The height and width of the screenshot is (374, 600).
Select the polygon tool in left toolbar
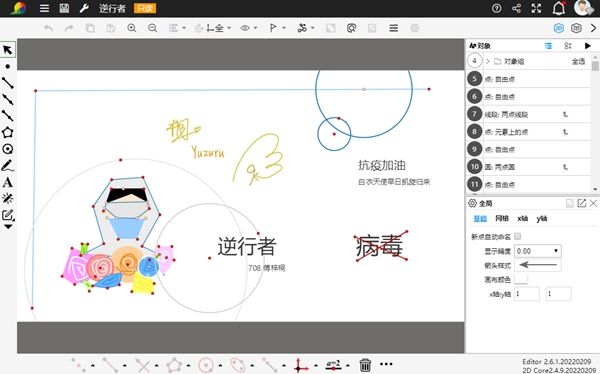tap(7, 132)
